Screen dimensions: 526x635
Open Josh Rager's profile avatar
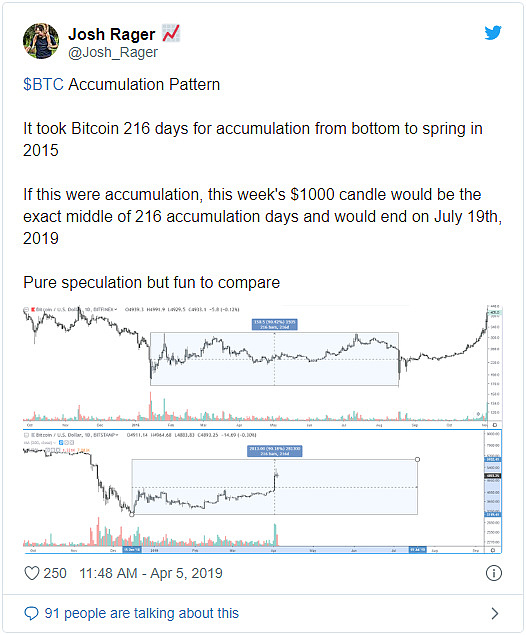point(40,41)
